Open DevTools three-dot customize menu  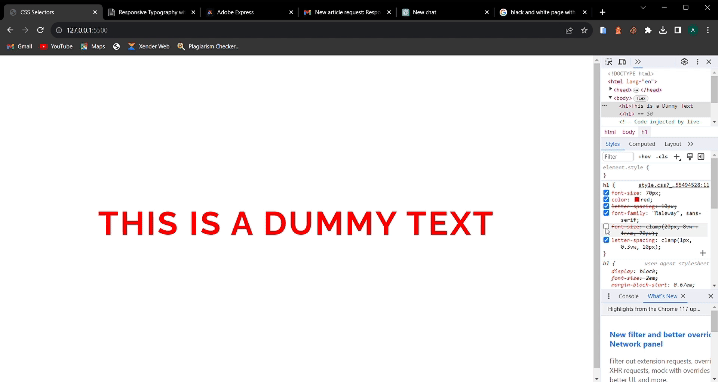[697, 62]
